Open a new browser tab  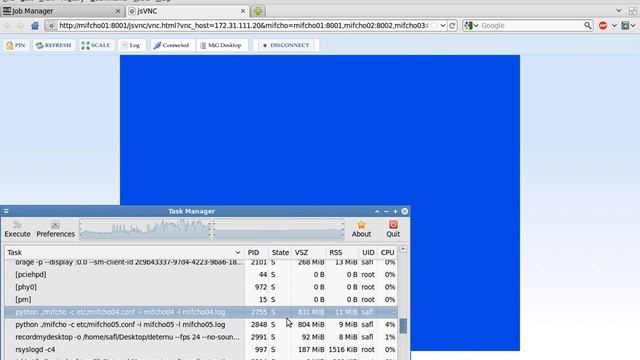pyautogui.click(x=258, y=11)
